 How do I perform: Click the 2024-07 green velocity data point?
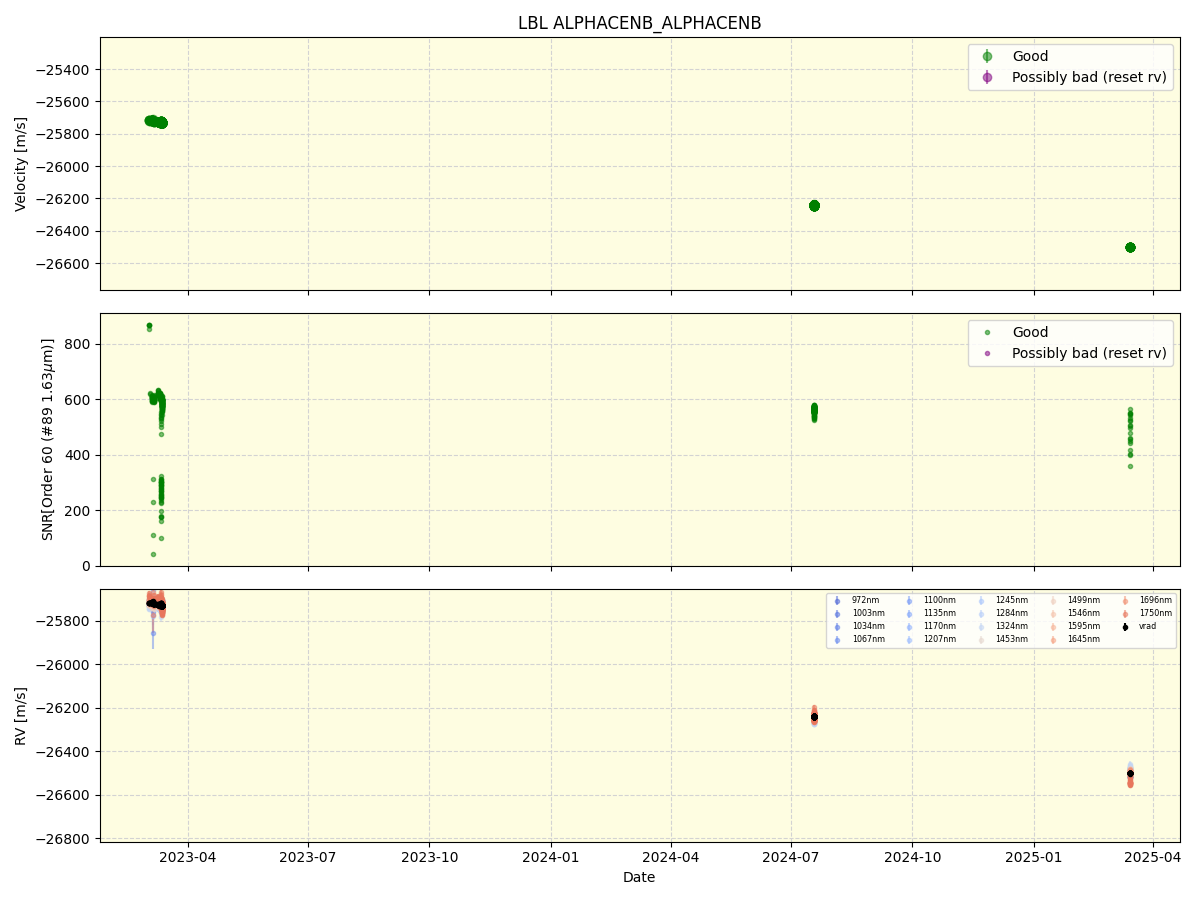tap(814, 205)
